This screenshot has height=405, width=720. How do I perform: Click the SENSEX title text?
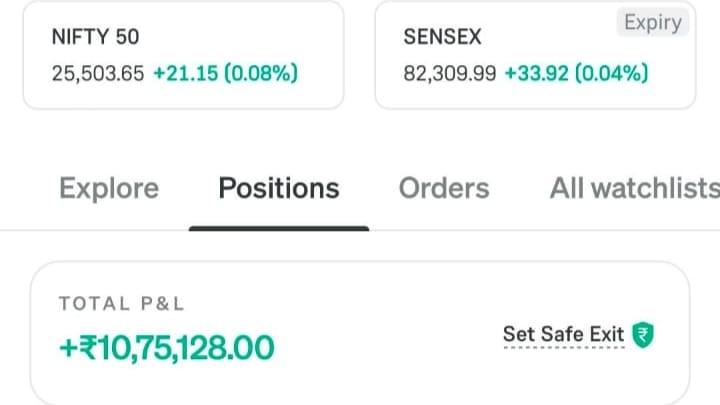pyautogui.click(x=442, y=37)
